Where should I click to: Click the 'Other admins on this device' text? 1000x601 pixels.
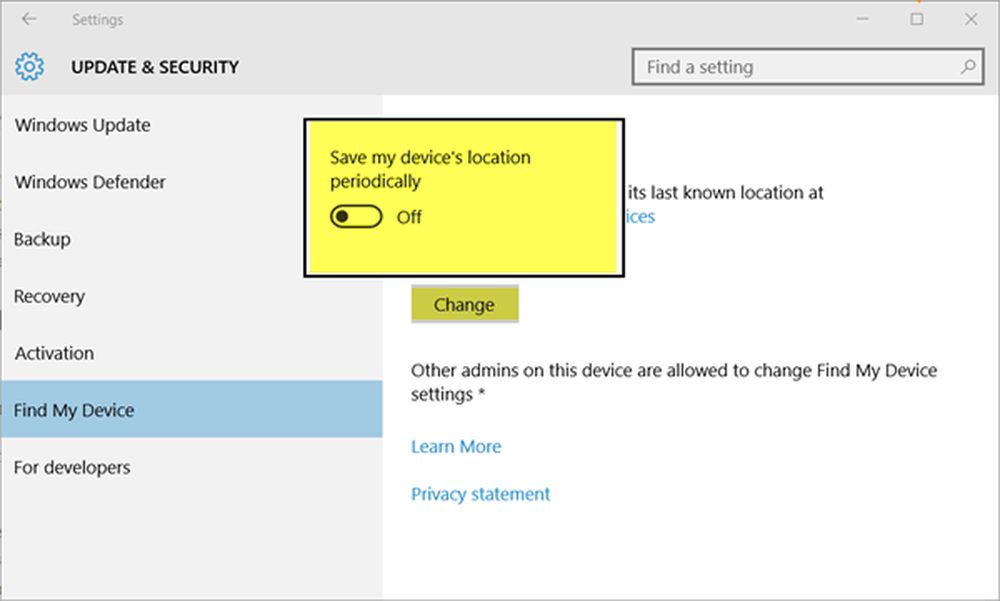[673, 382]
